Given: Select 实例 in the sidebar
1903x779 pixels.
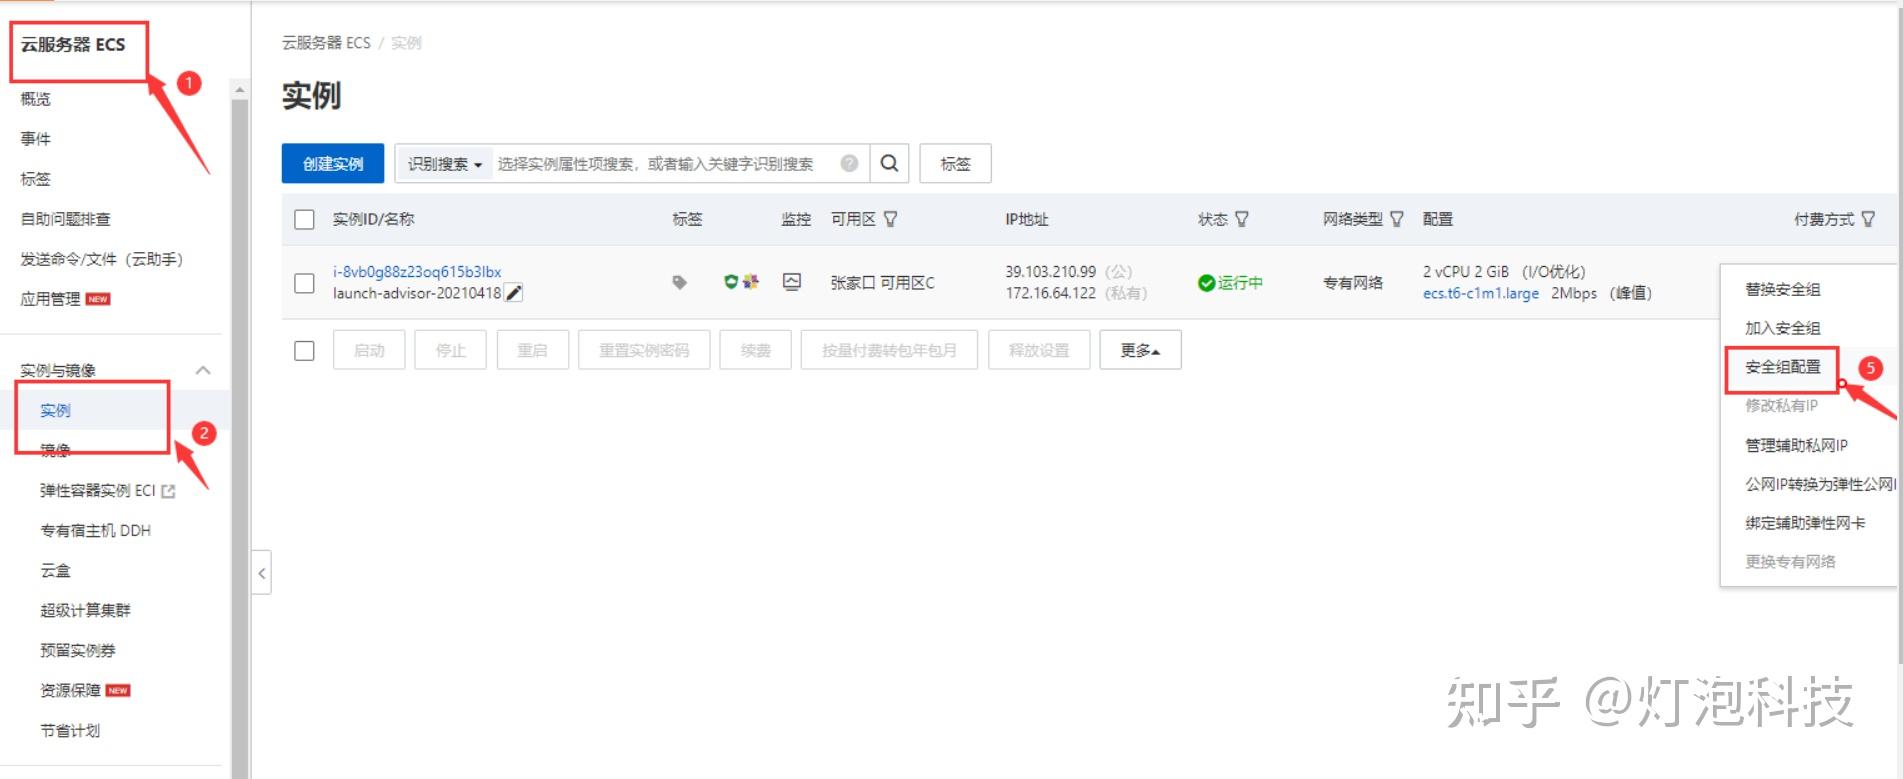Looking at the screenshot, I should tap(56, 410).
